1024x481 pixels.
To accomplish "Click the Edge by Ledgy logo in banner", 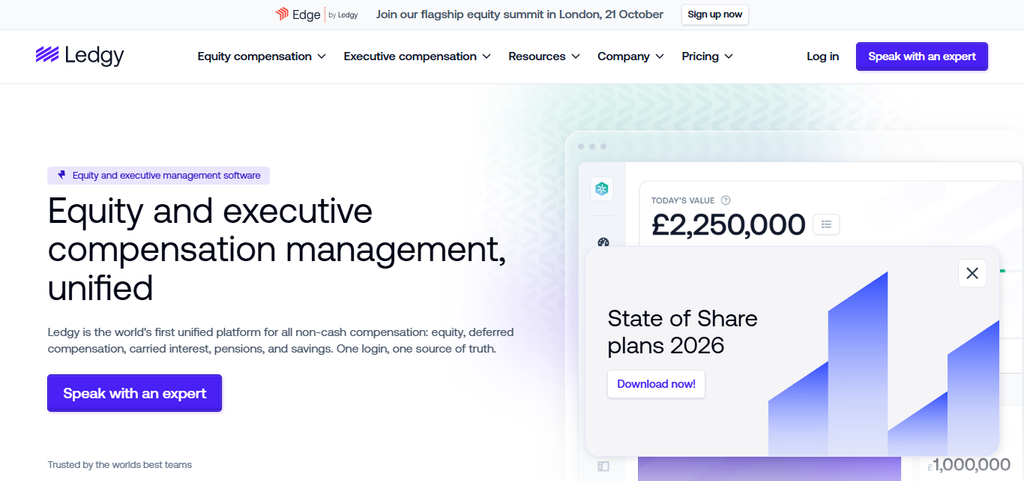I will [317, 14].
